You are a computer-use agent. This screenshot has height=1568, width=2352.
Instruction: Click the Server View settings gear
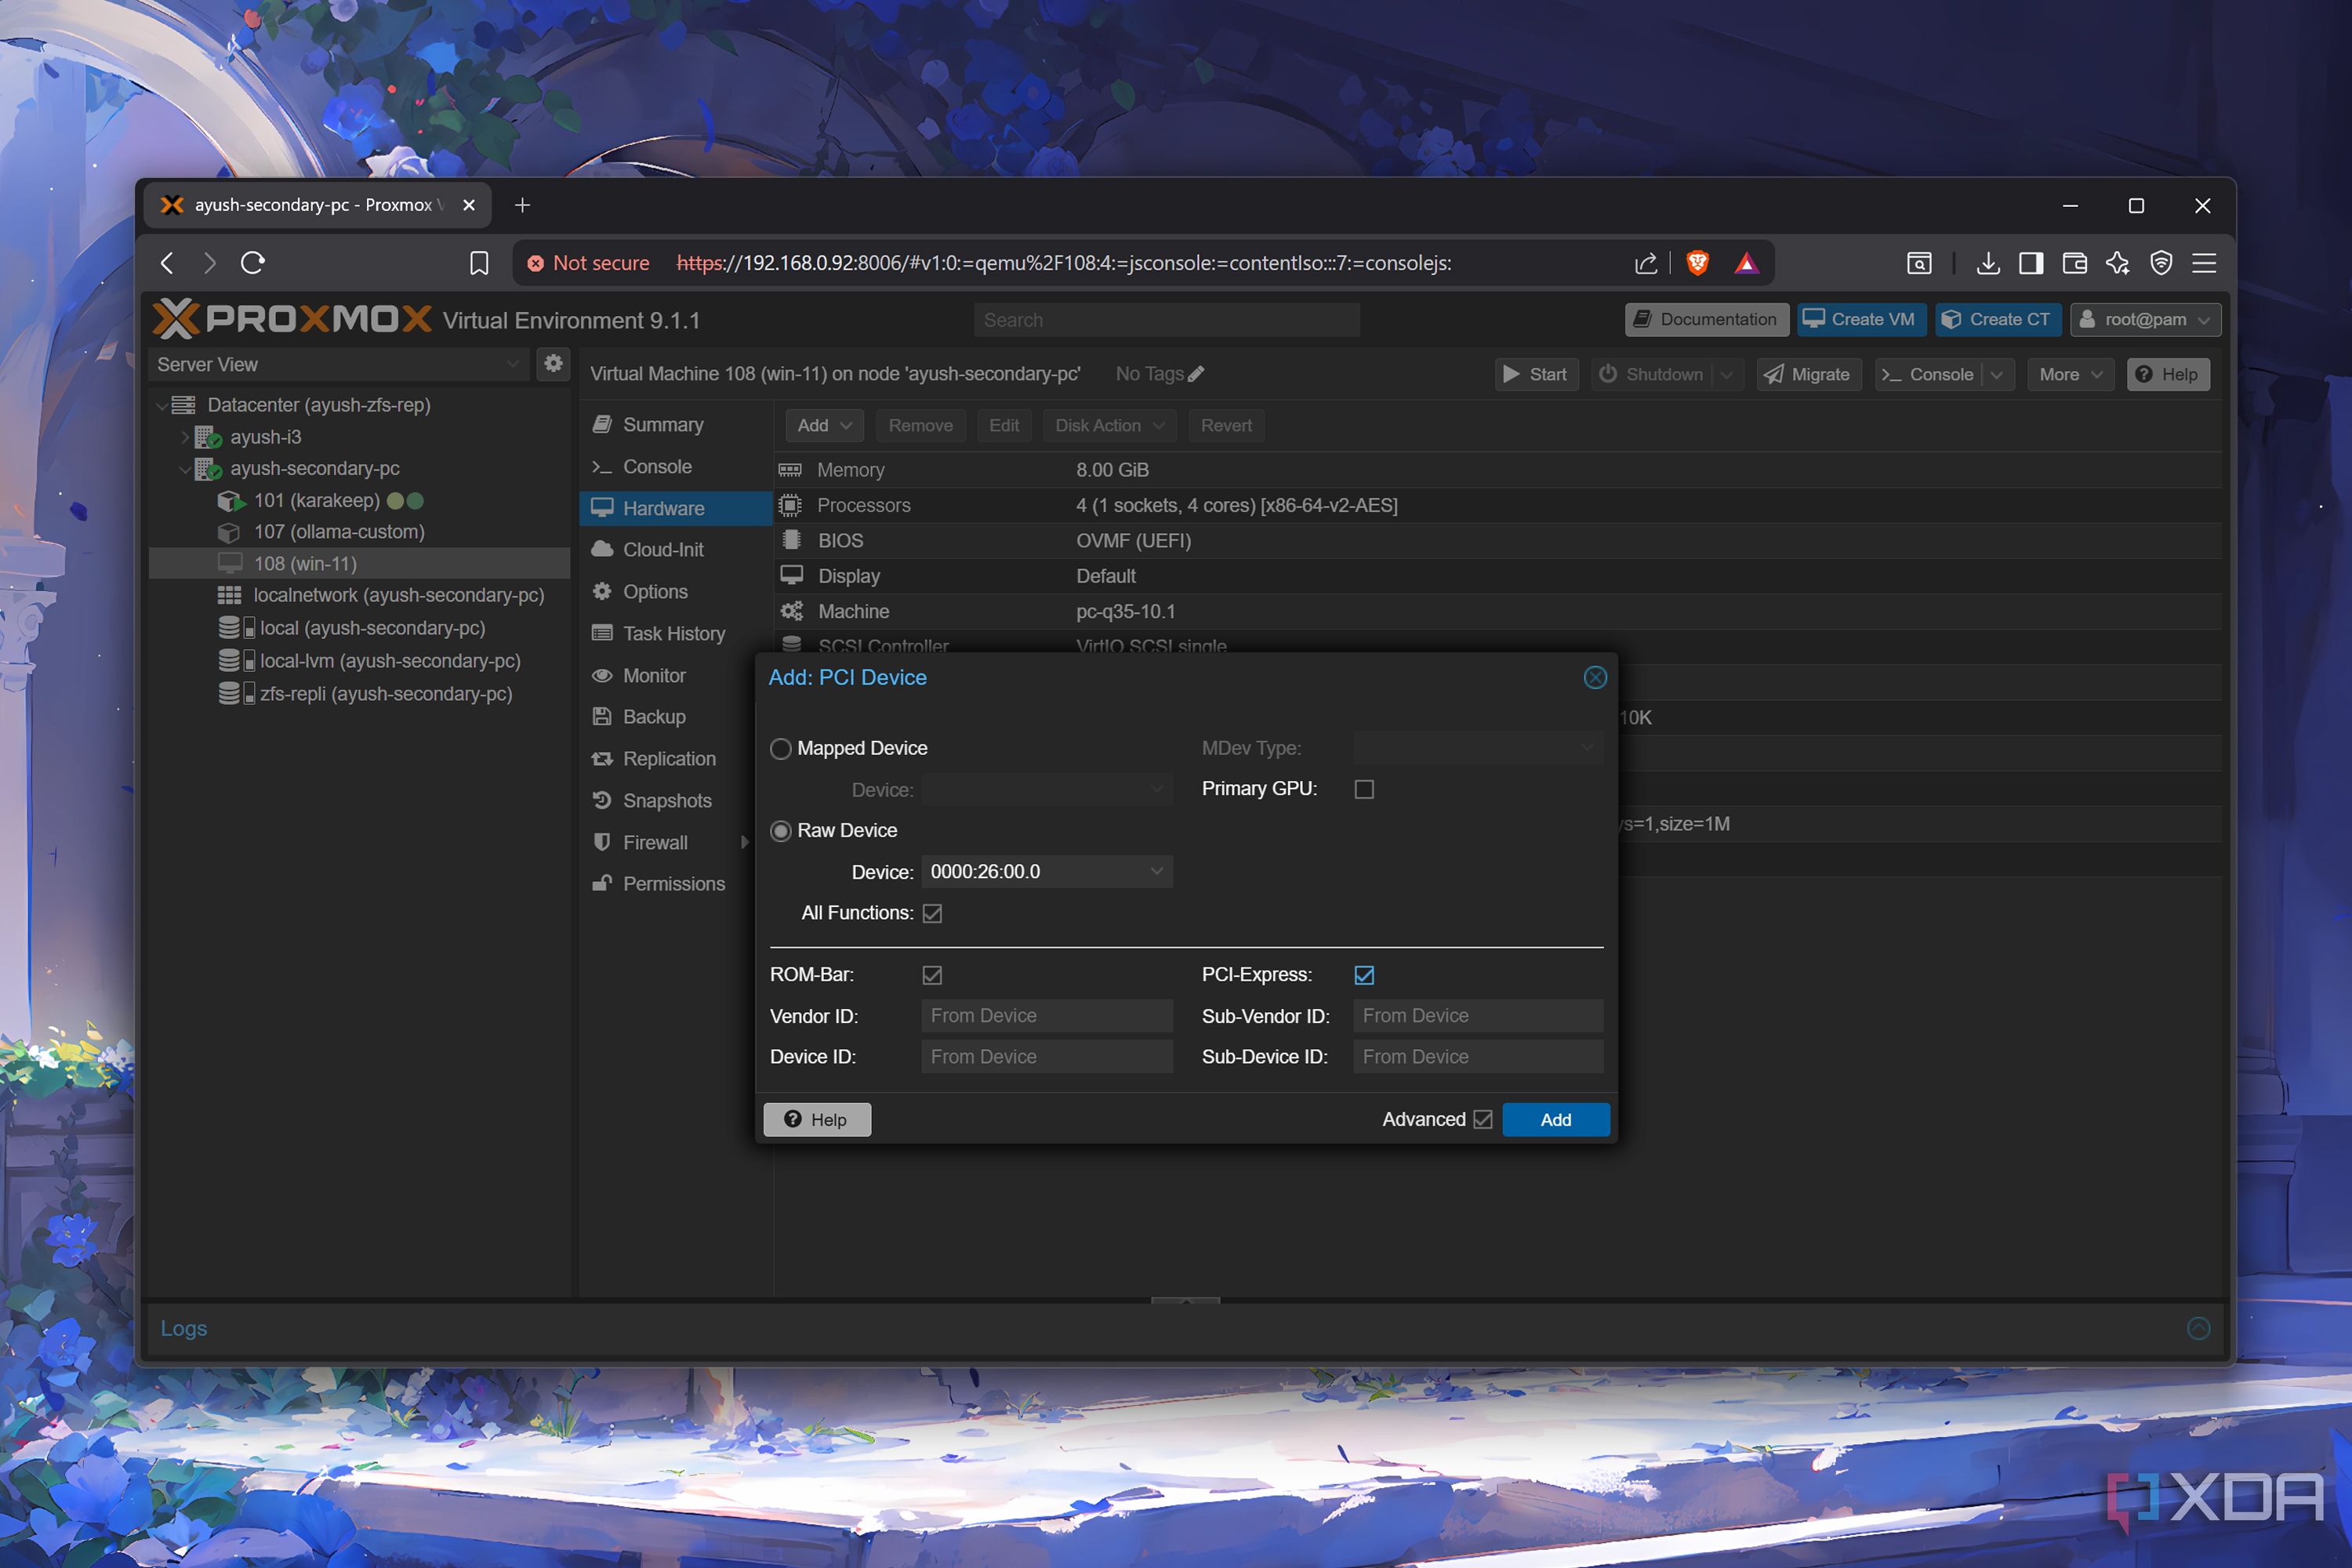coord(553,363)
